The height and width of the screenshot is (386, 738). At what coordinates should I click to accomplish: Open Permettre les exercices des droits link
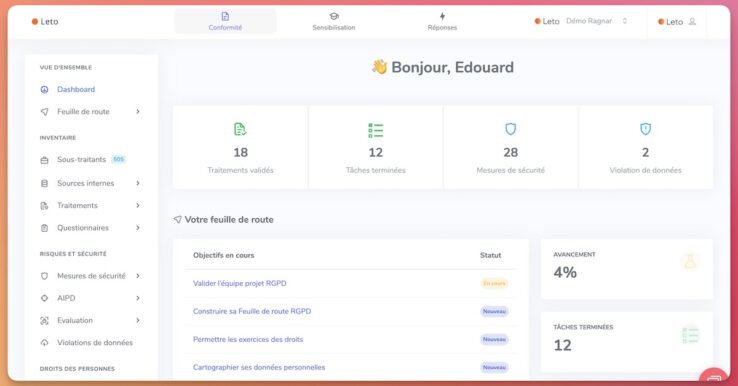click(x=248, y=339)
